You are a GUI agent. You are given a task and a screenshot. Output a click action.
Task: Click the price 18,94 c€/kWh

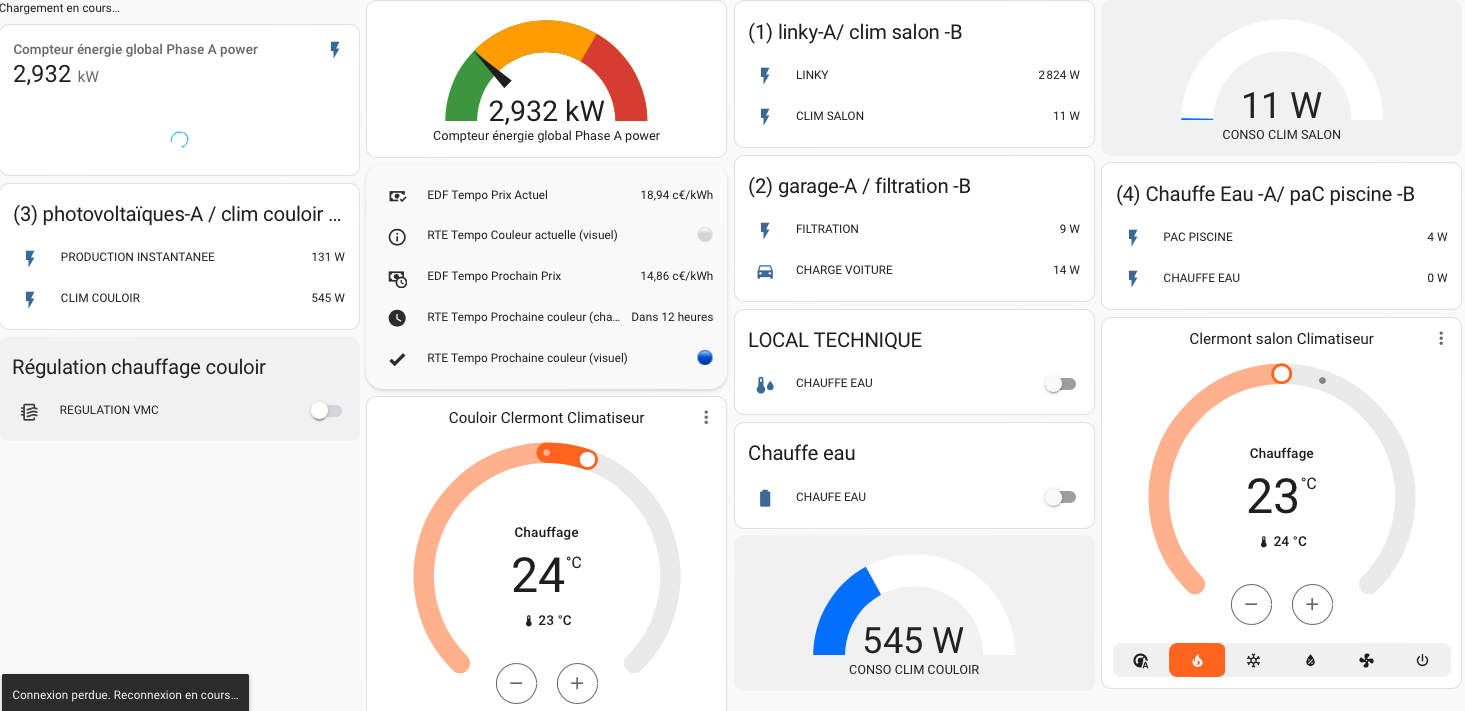click(x=677, y=195)
